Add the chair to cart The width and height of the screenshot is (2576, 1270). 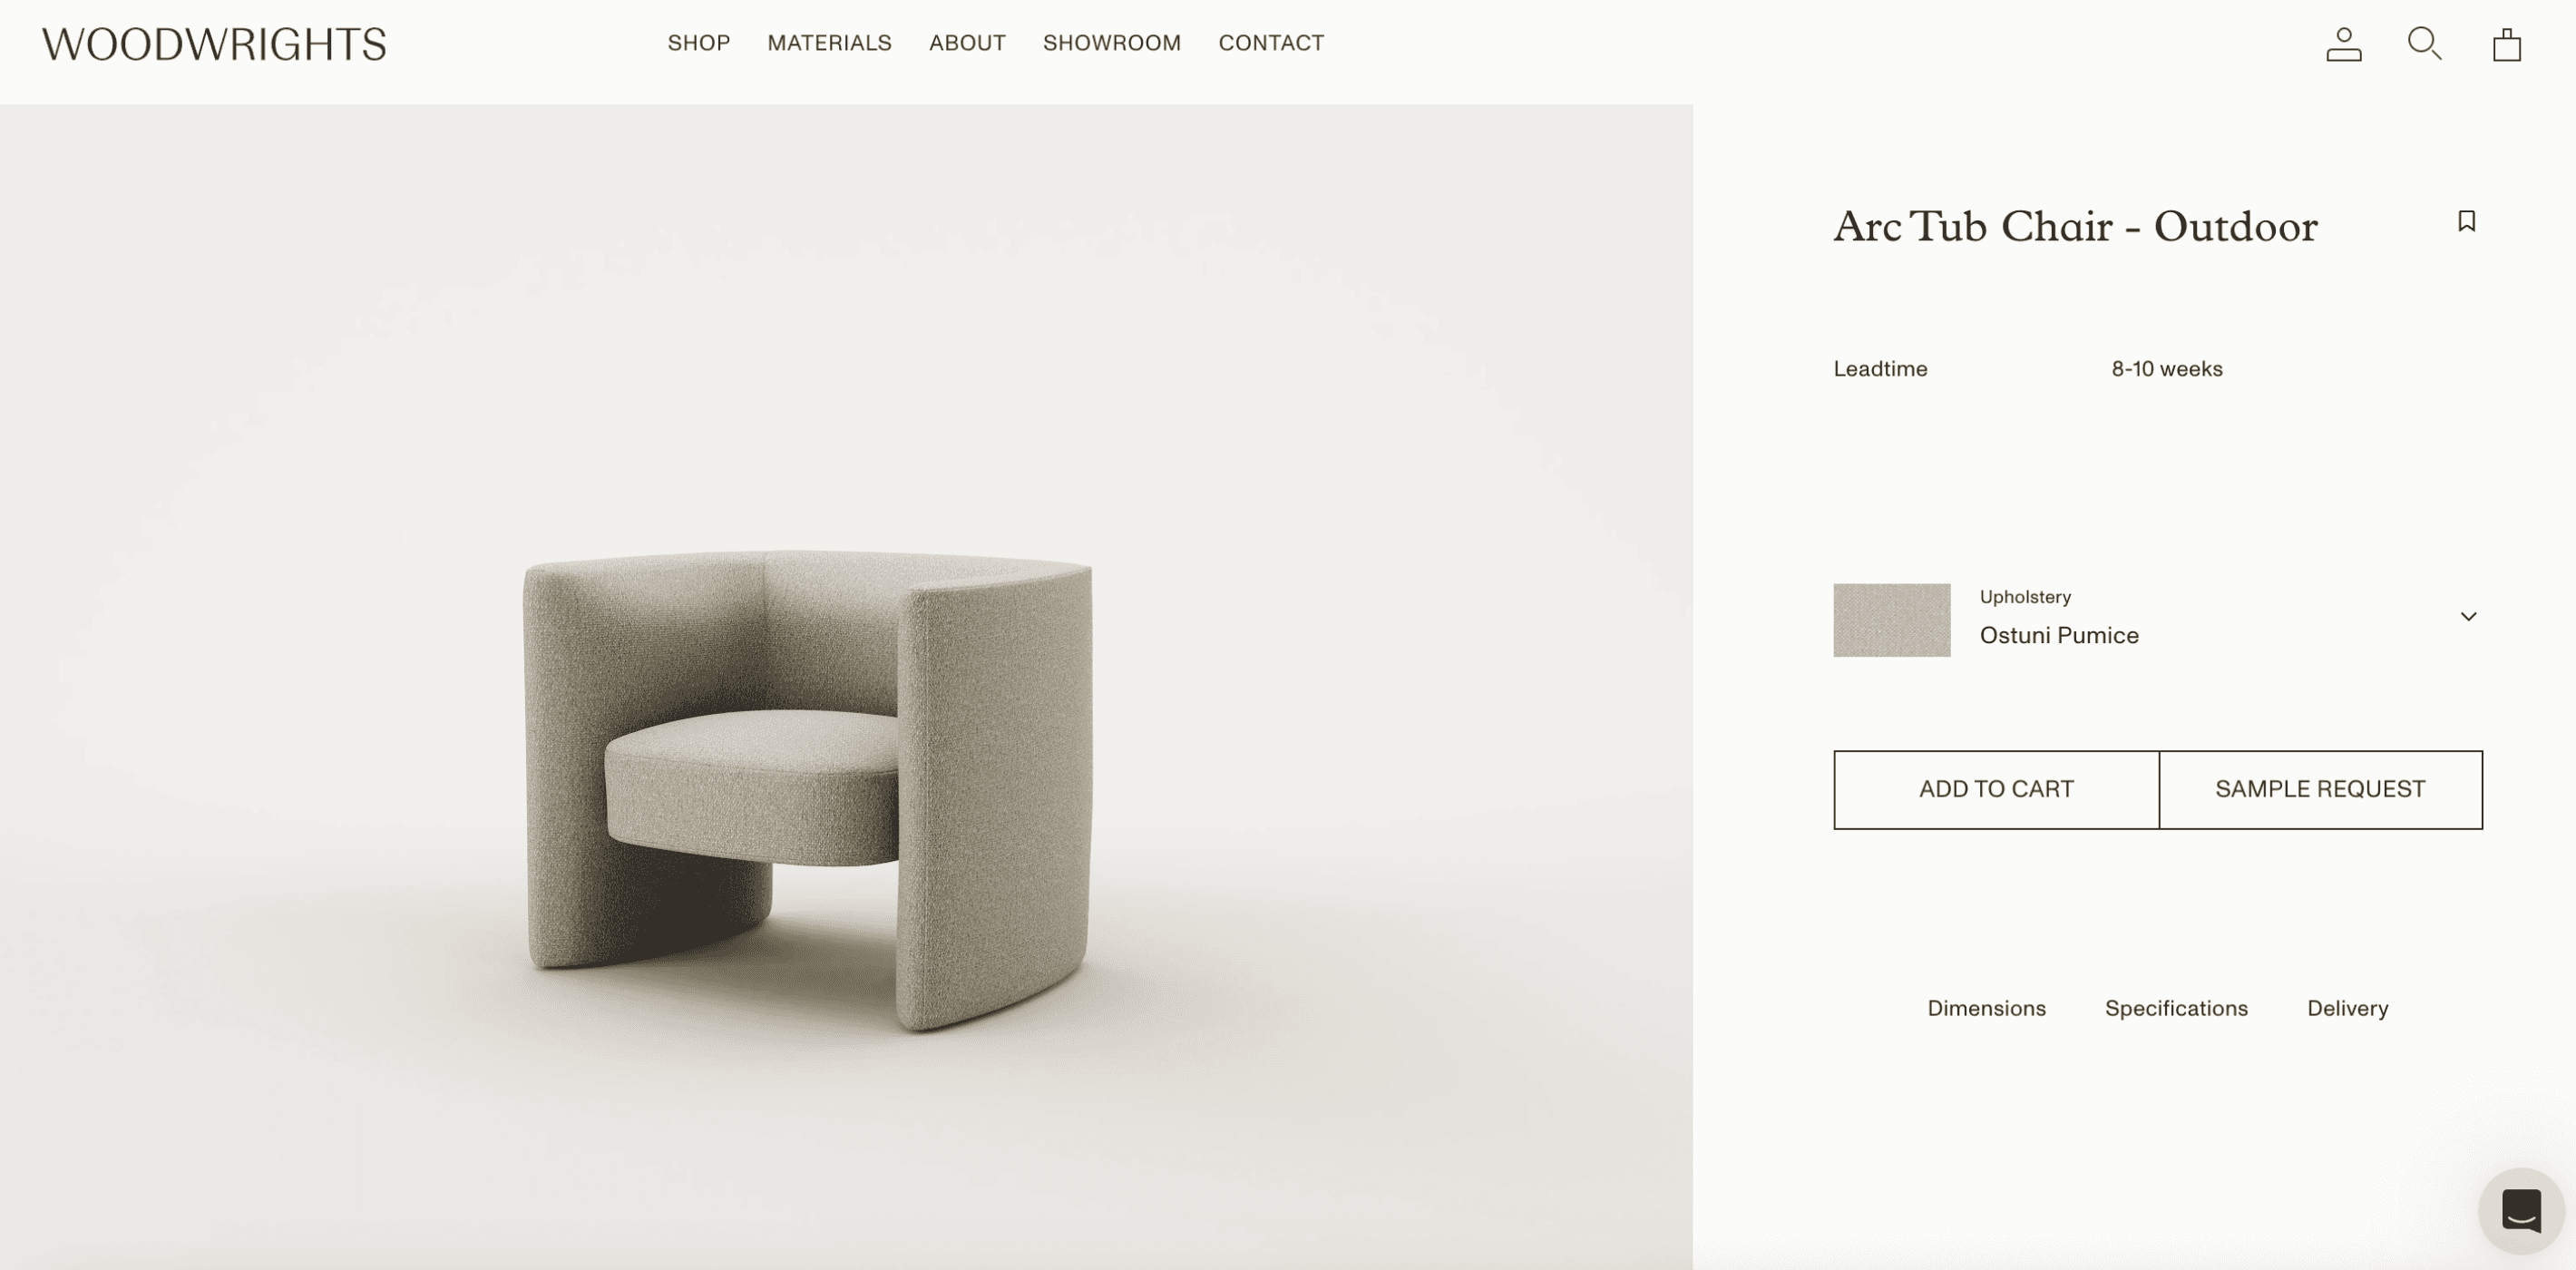1996,789
